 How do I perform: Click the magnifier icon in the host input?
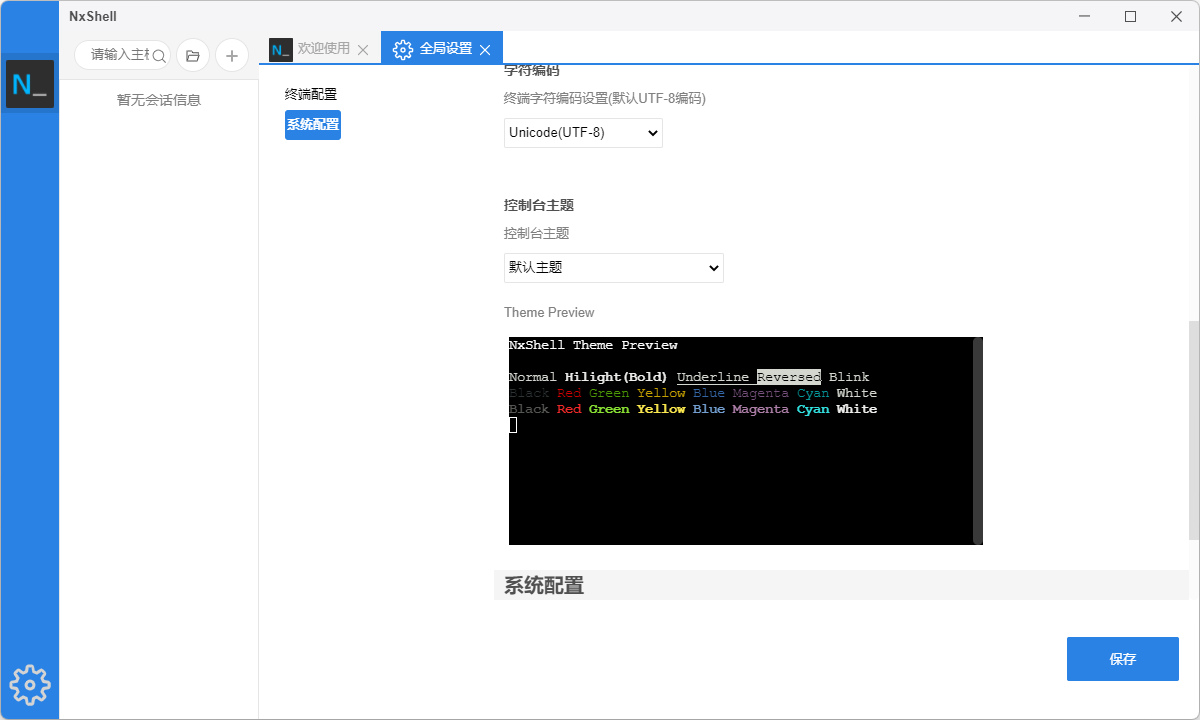pyautogui.click(x=157, y=56)
